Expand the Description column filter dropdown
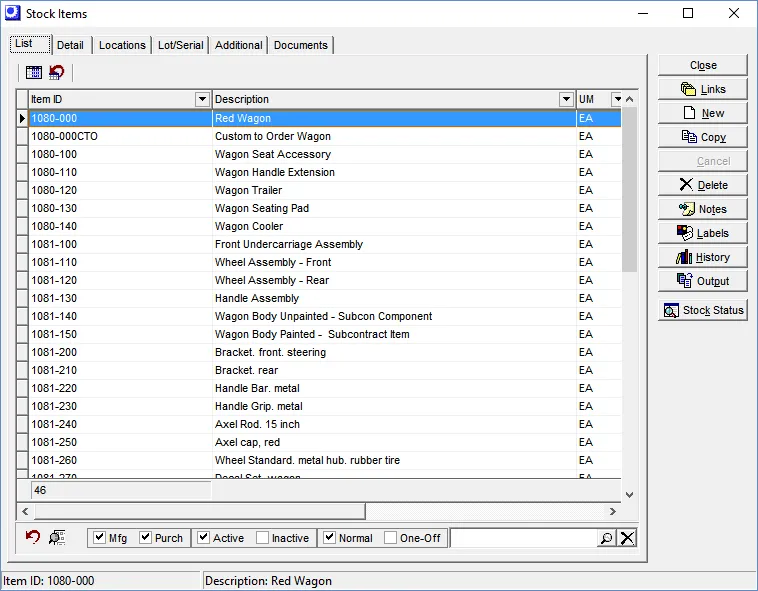This screenshot has height=591, width=758. (566, 99)
